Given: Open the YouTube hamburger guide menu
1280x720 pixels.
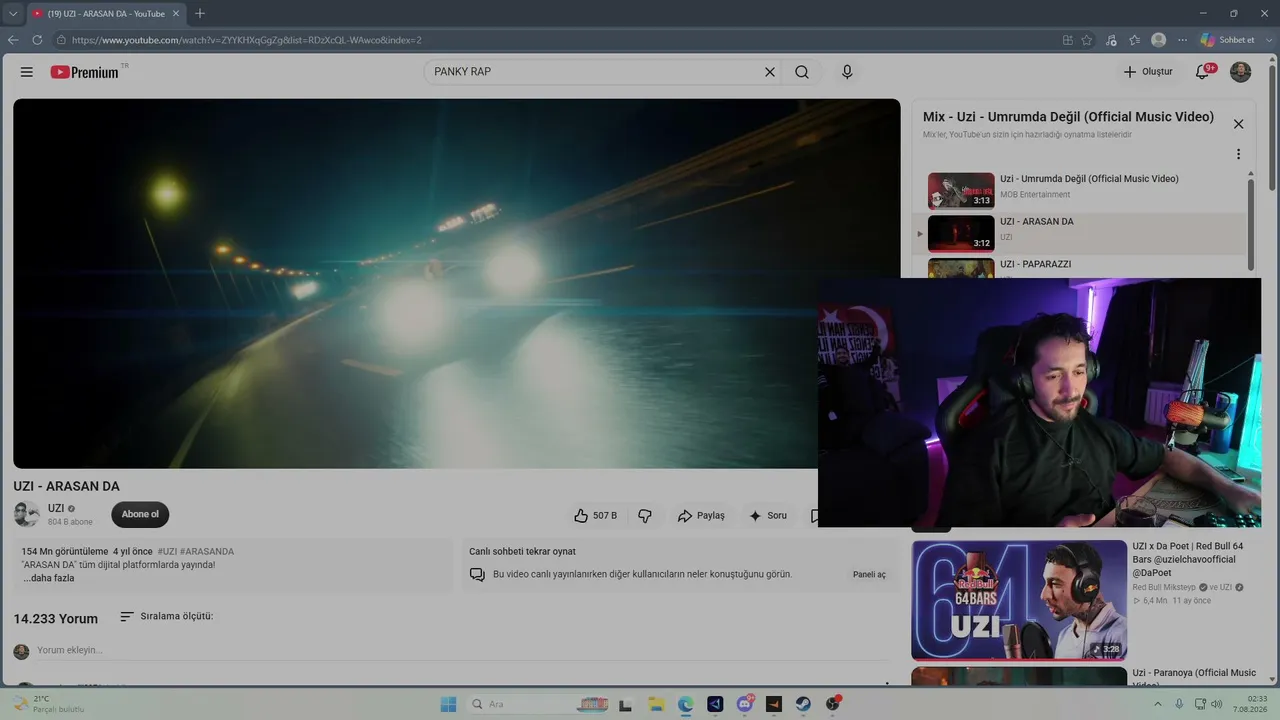Looking at the screenshot, I should coord(27,72).
